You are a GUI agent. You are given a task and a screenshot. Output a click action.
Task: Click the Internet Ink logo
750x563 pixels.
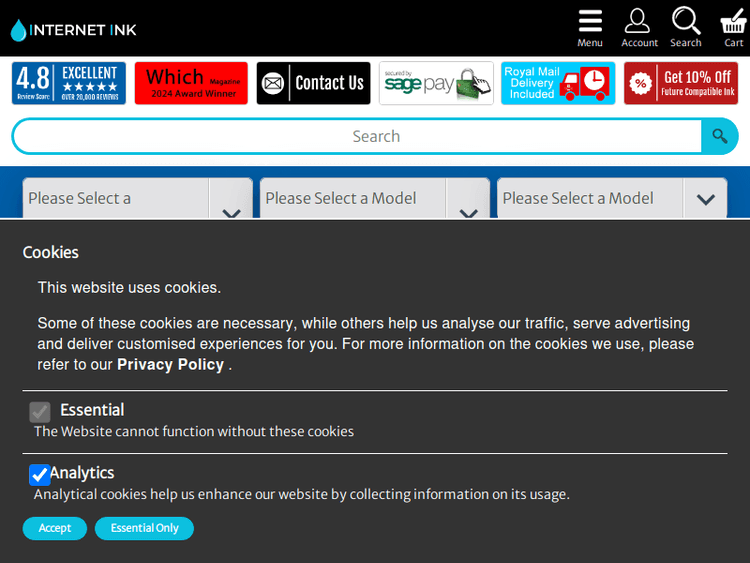(74, 30)
